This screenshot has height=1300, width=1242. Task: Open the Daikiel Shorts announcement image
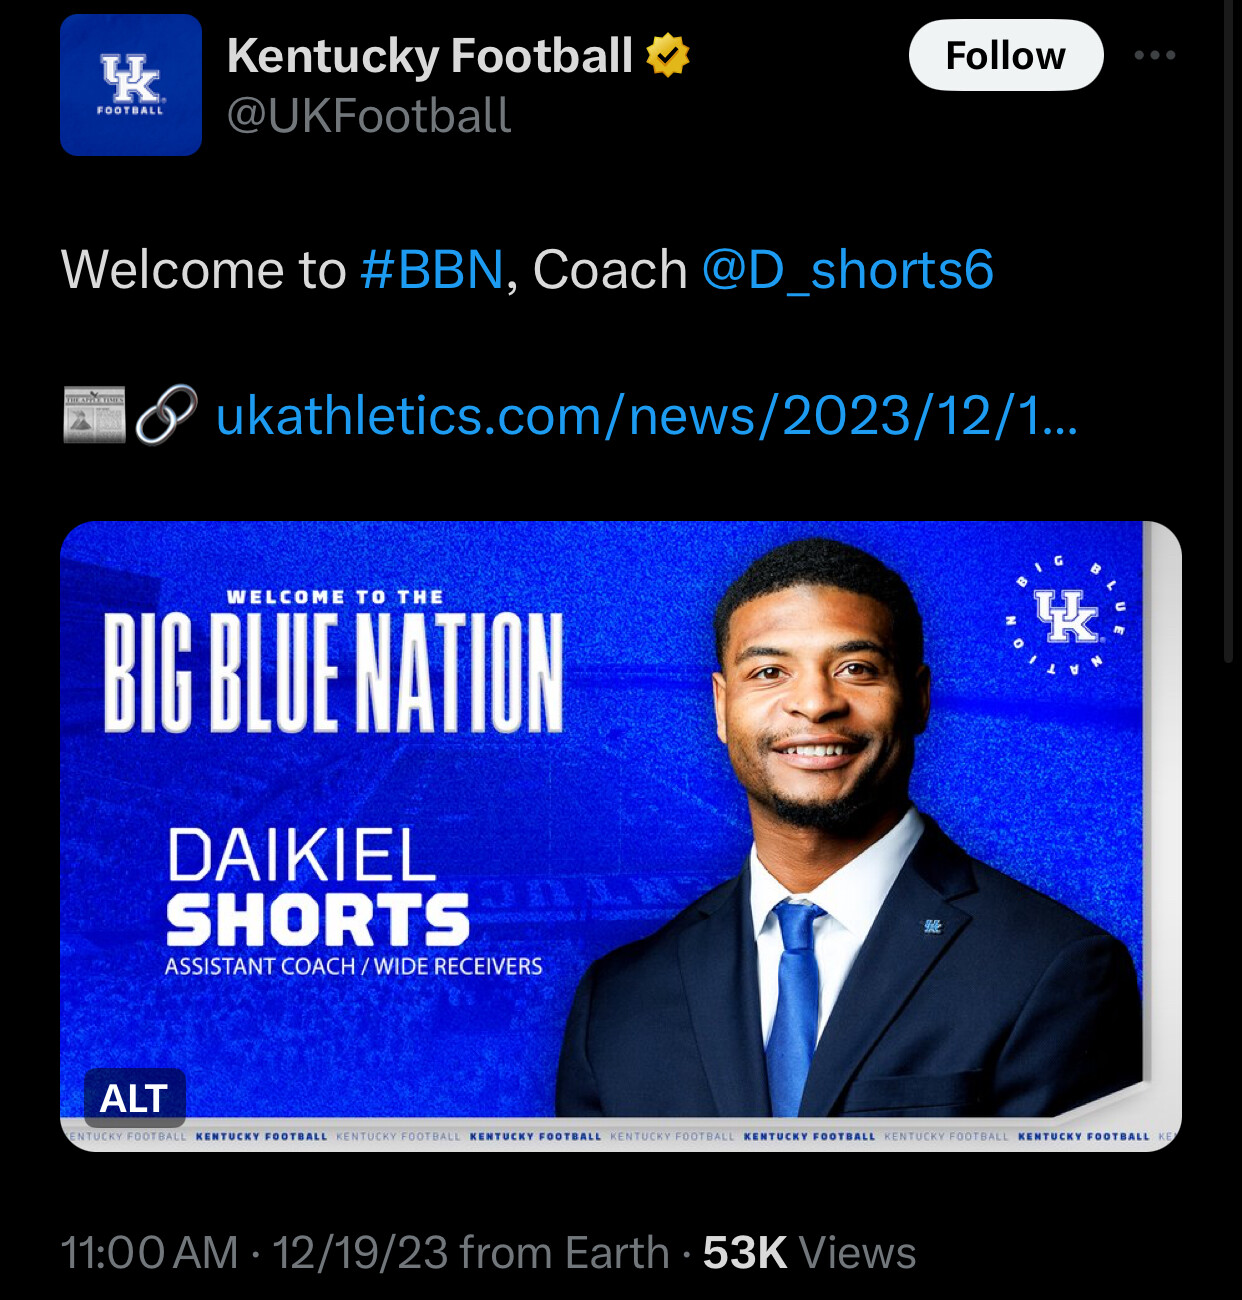(621, 836)
